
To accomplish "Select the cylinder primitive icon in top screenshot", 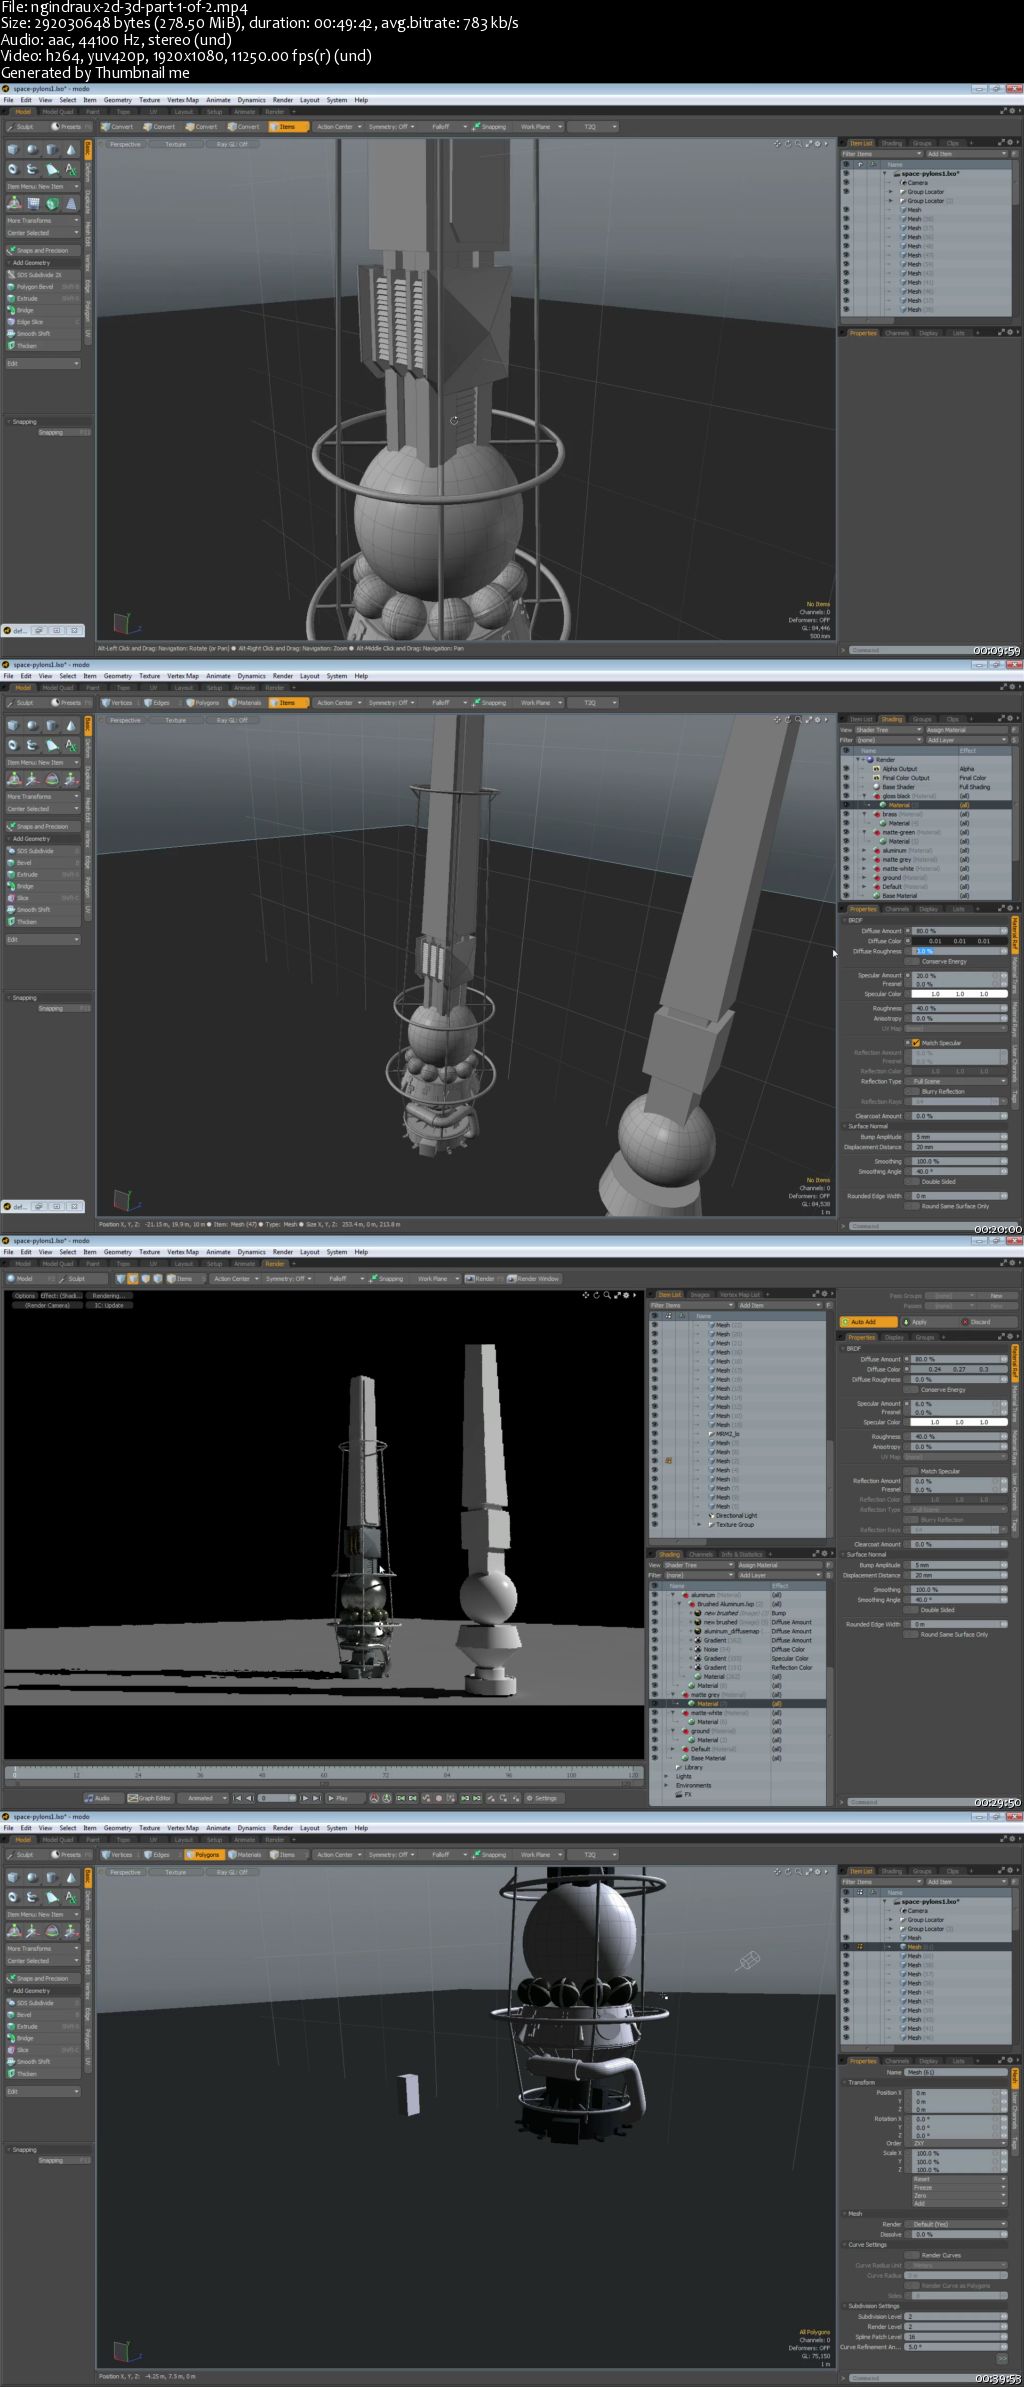I will coord(51,149).
